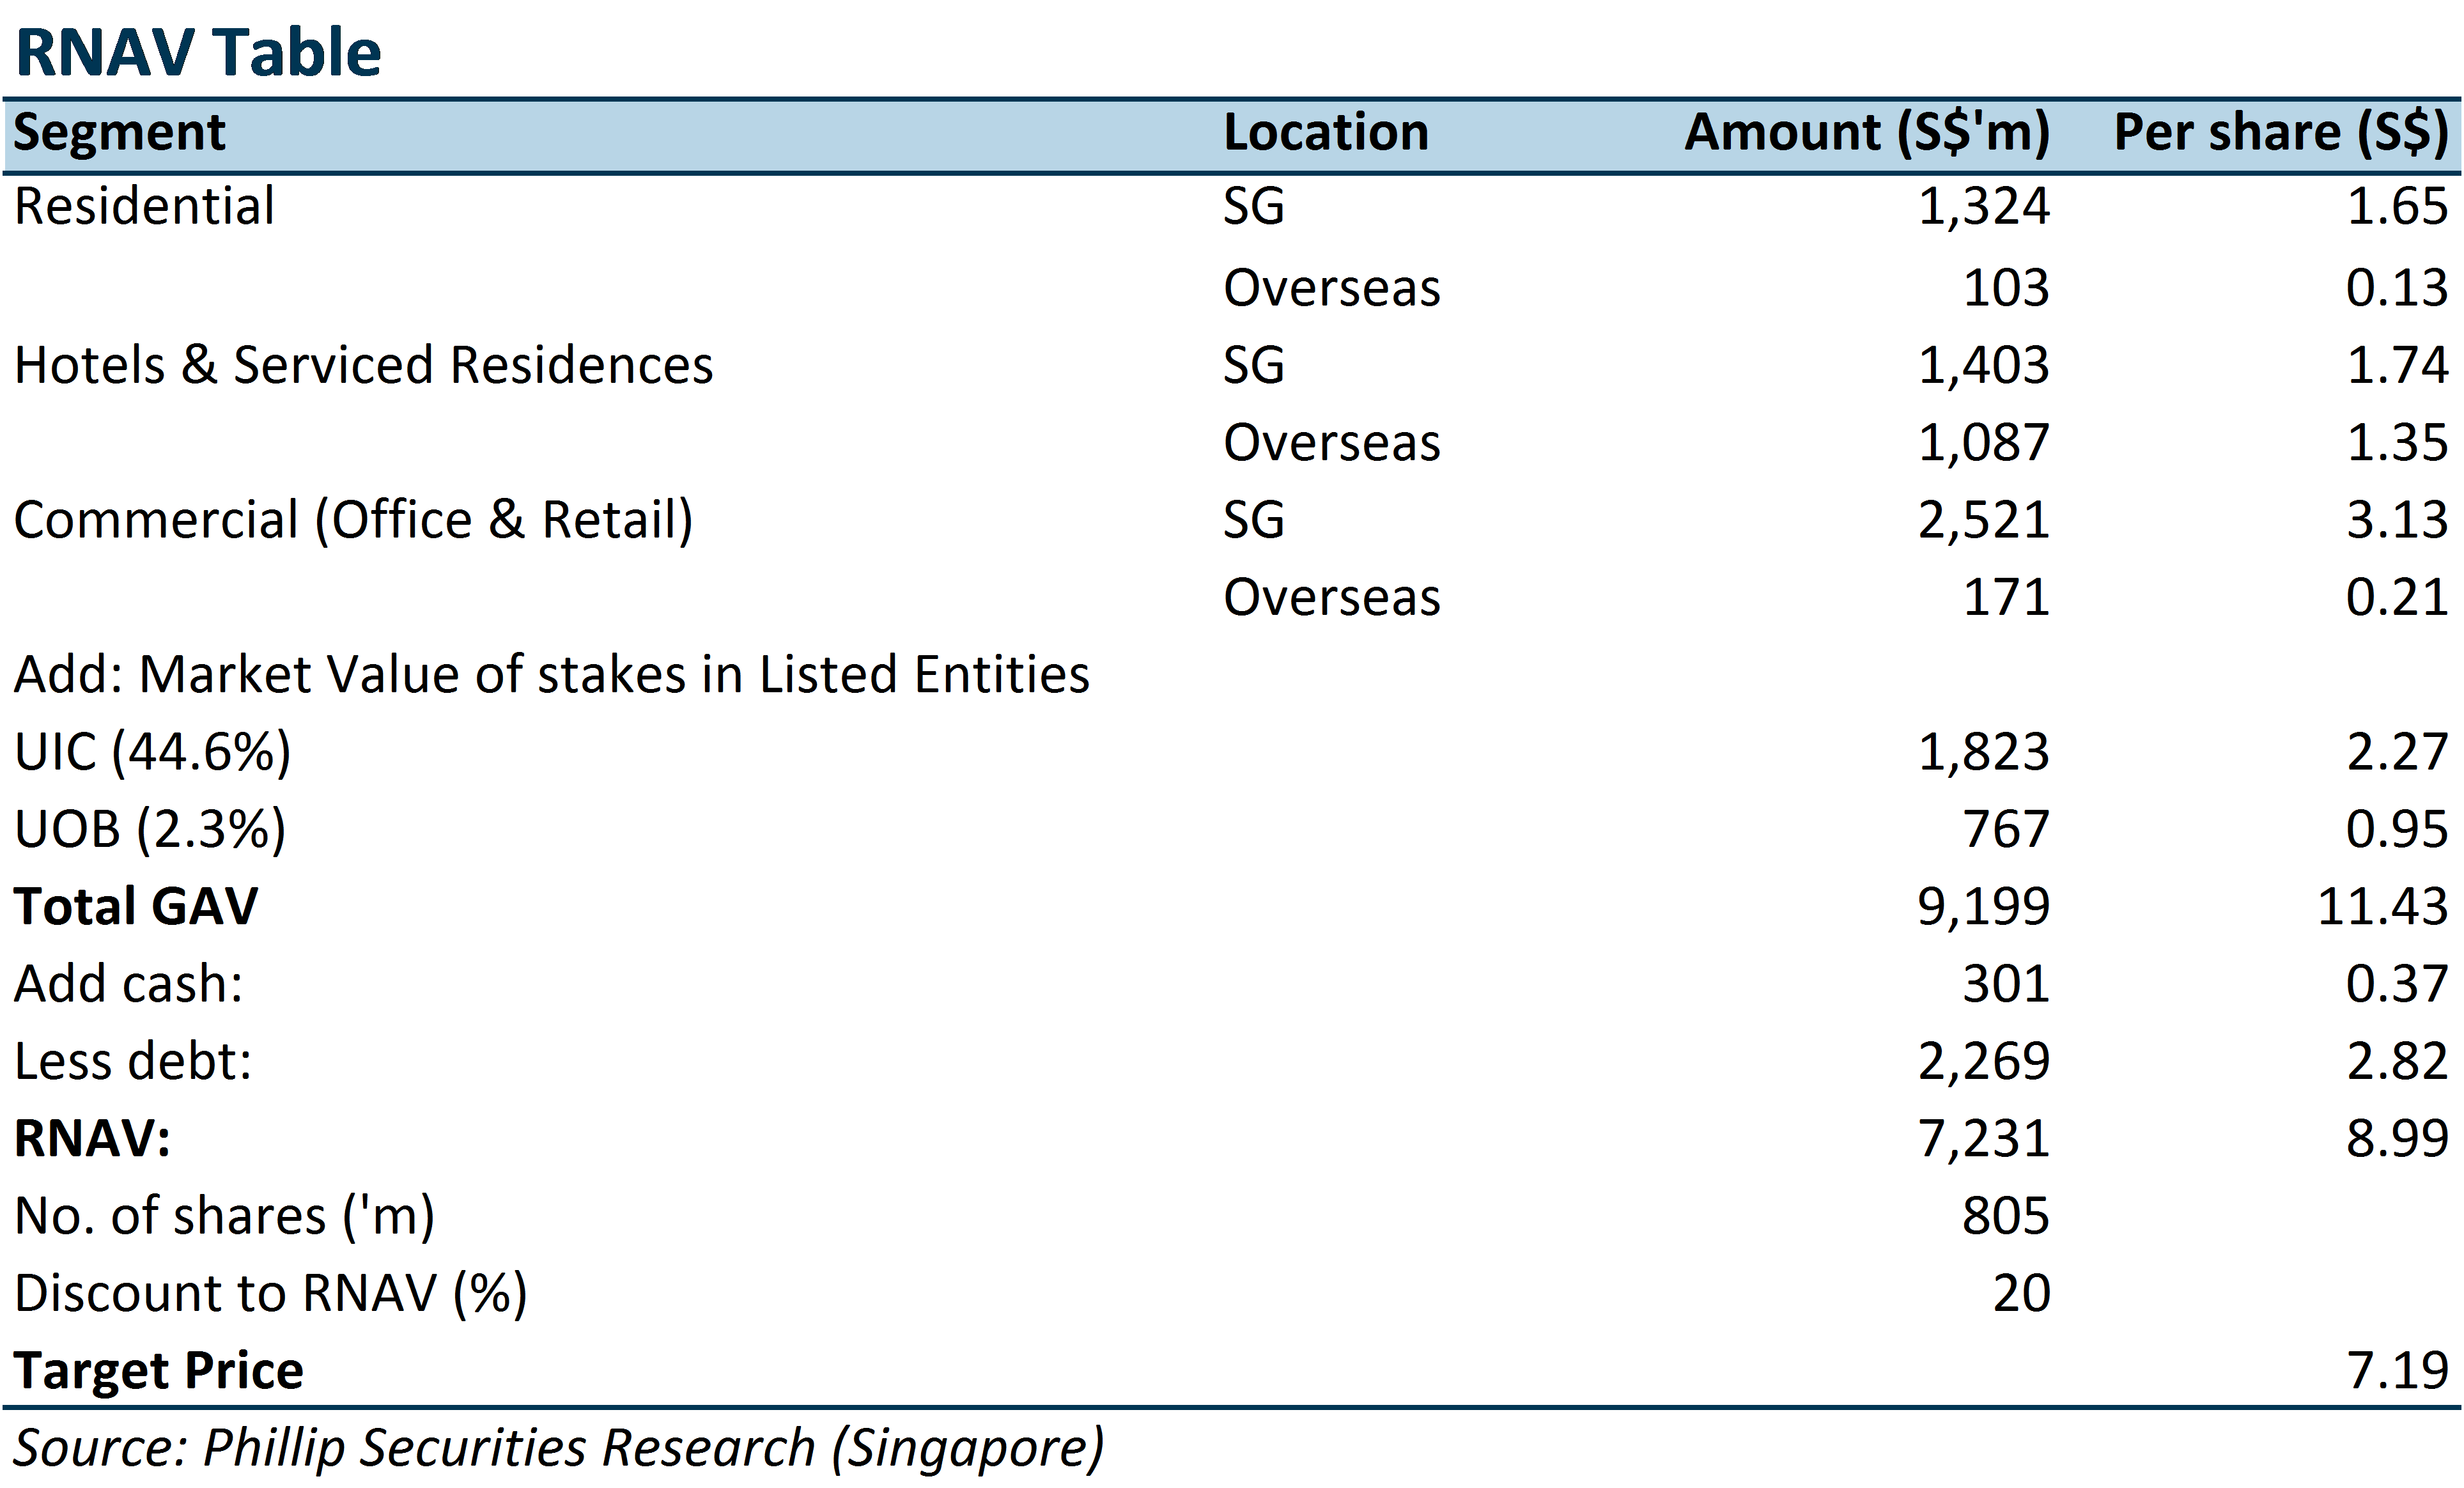2464x1488 pixels.
Task: Select the per share value 0.13
Action: click(x=2398, y=288)
